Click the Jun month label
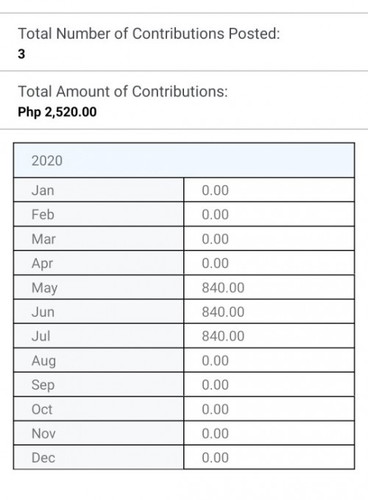The height and width of the screenshot is (500, 368). (x=43, y=312)
